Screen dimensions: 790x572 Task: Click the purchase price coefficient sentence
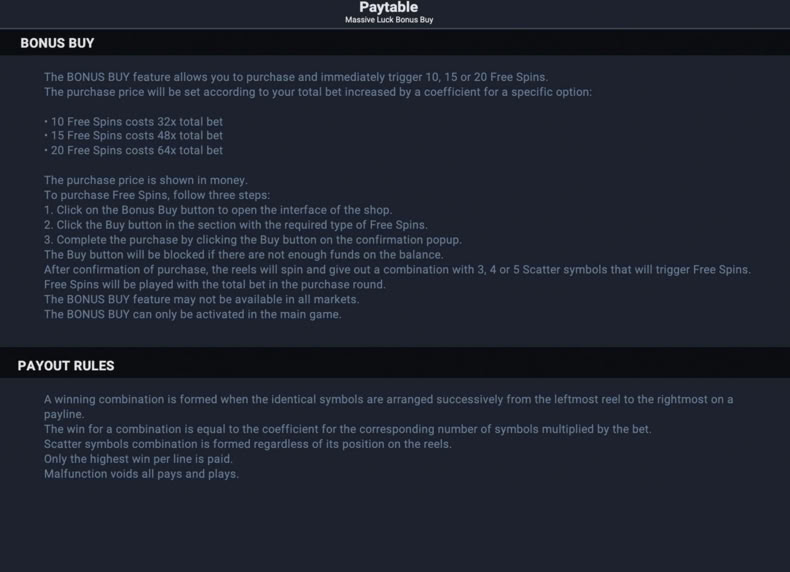coord(318,92)
